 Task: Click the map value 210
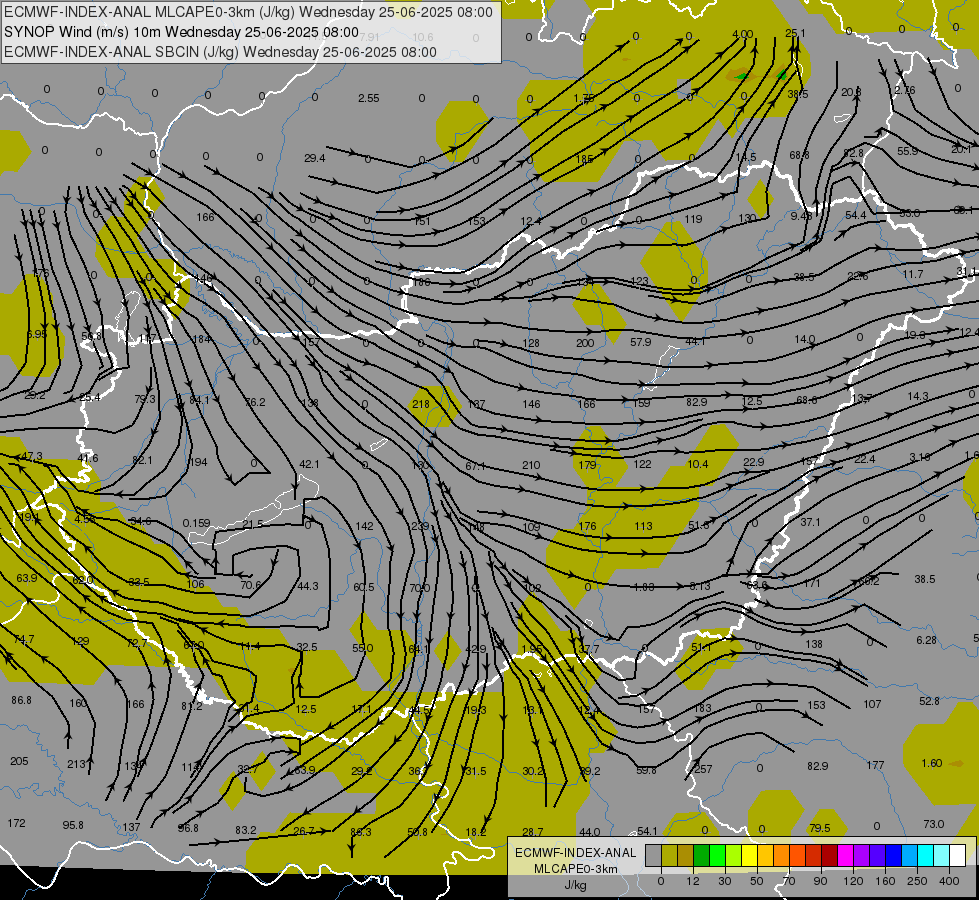531,465
